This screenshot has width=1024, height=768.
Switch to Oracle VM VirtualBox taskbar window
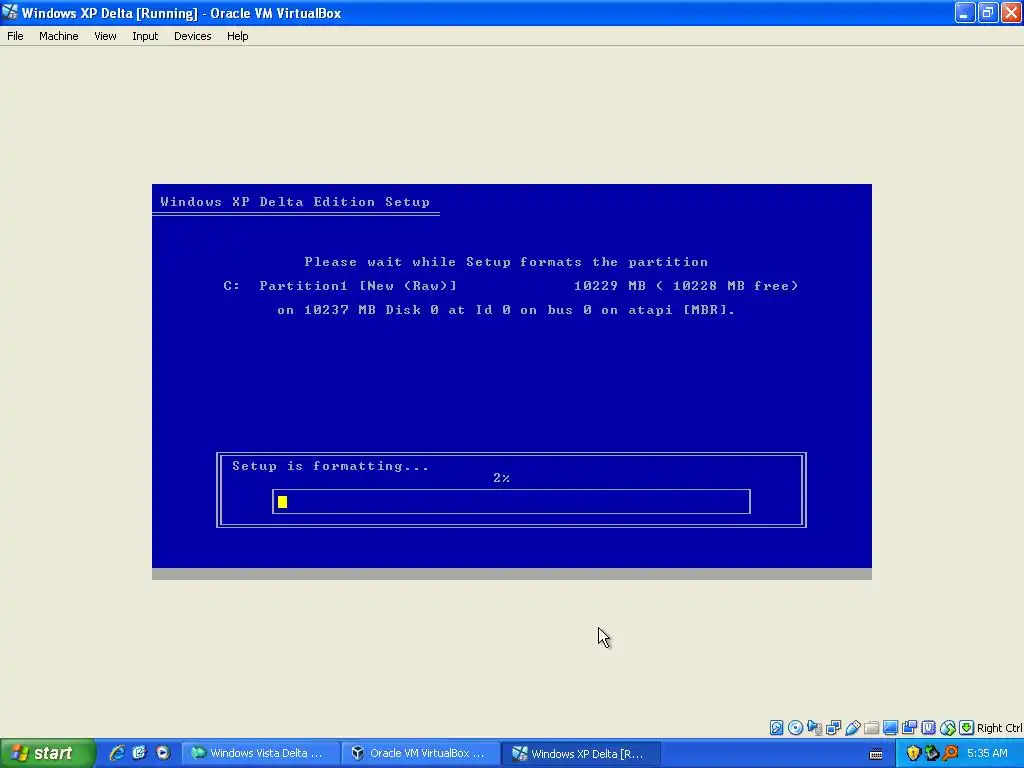coord(421,754)
